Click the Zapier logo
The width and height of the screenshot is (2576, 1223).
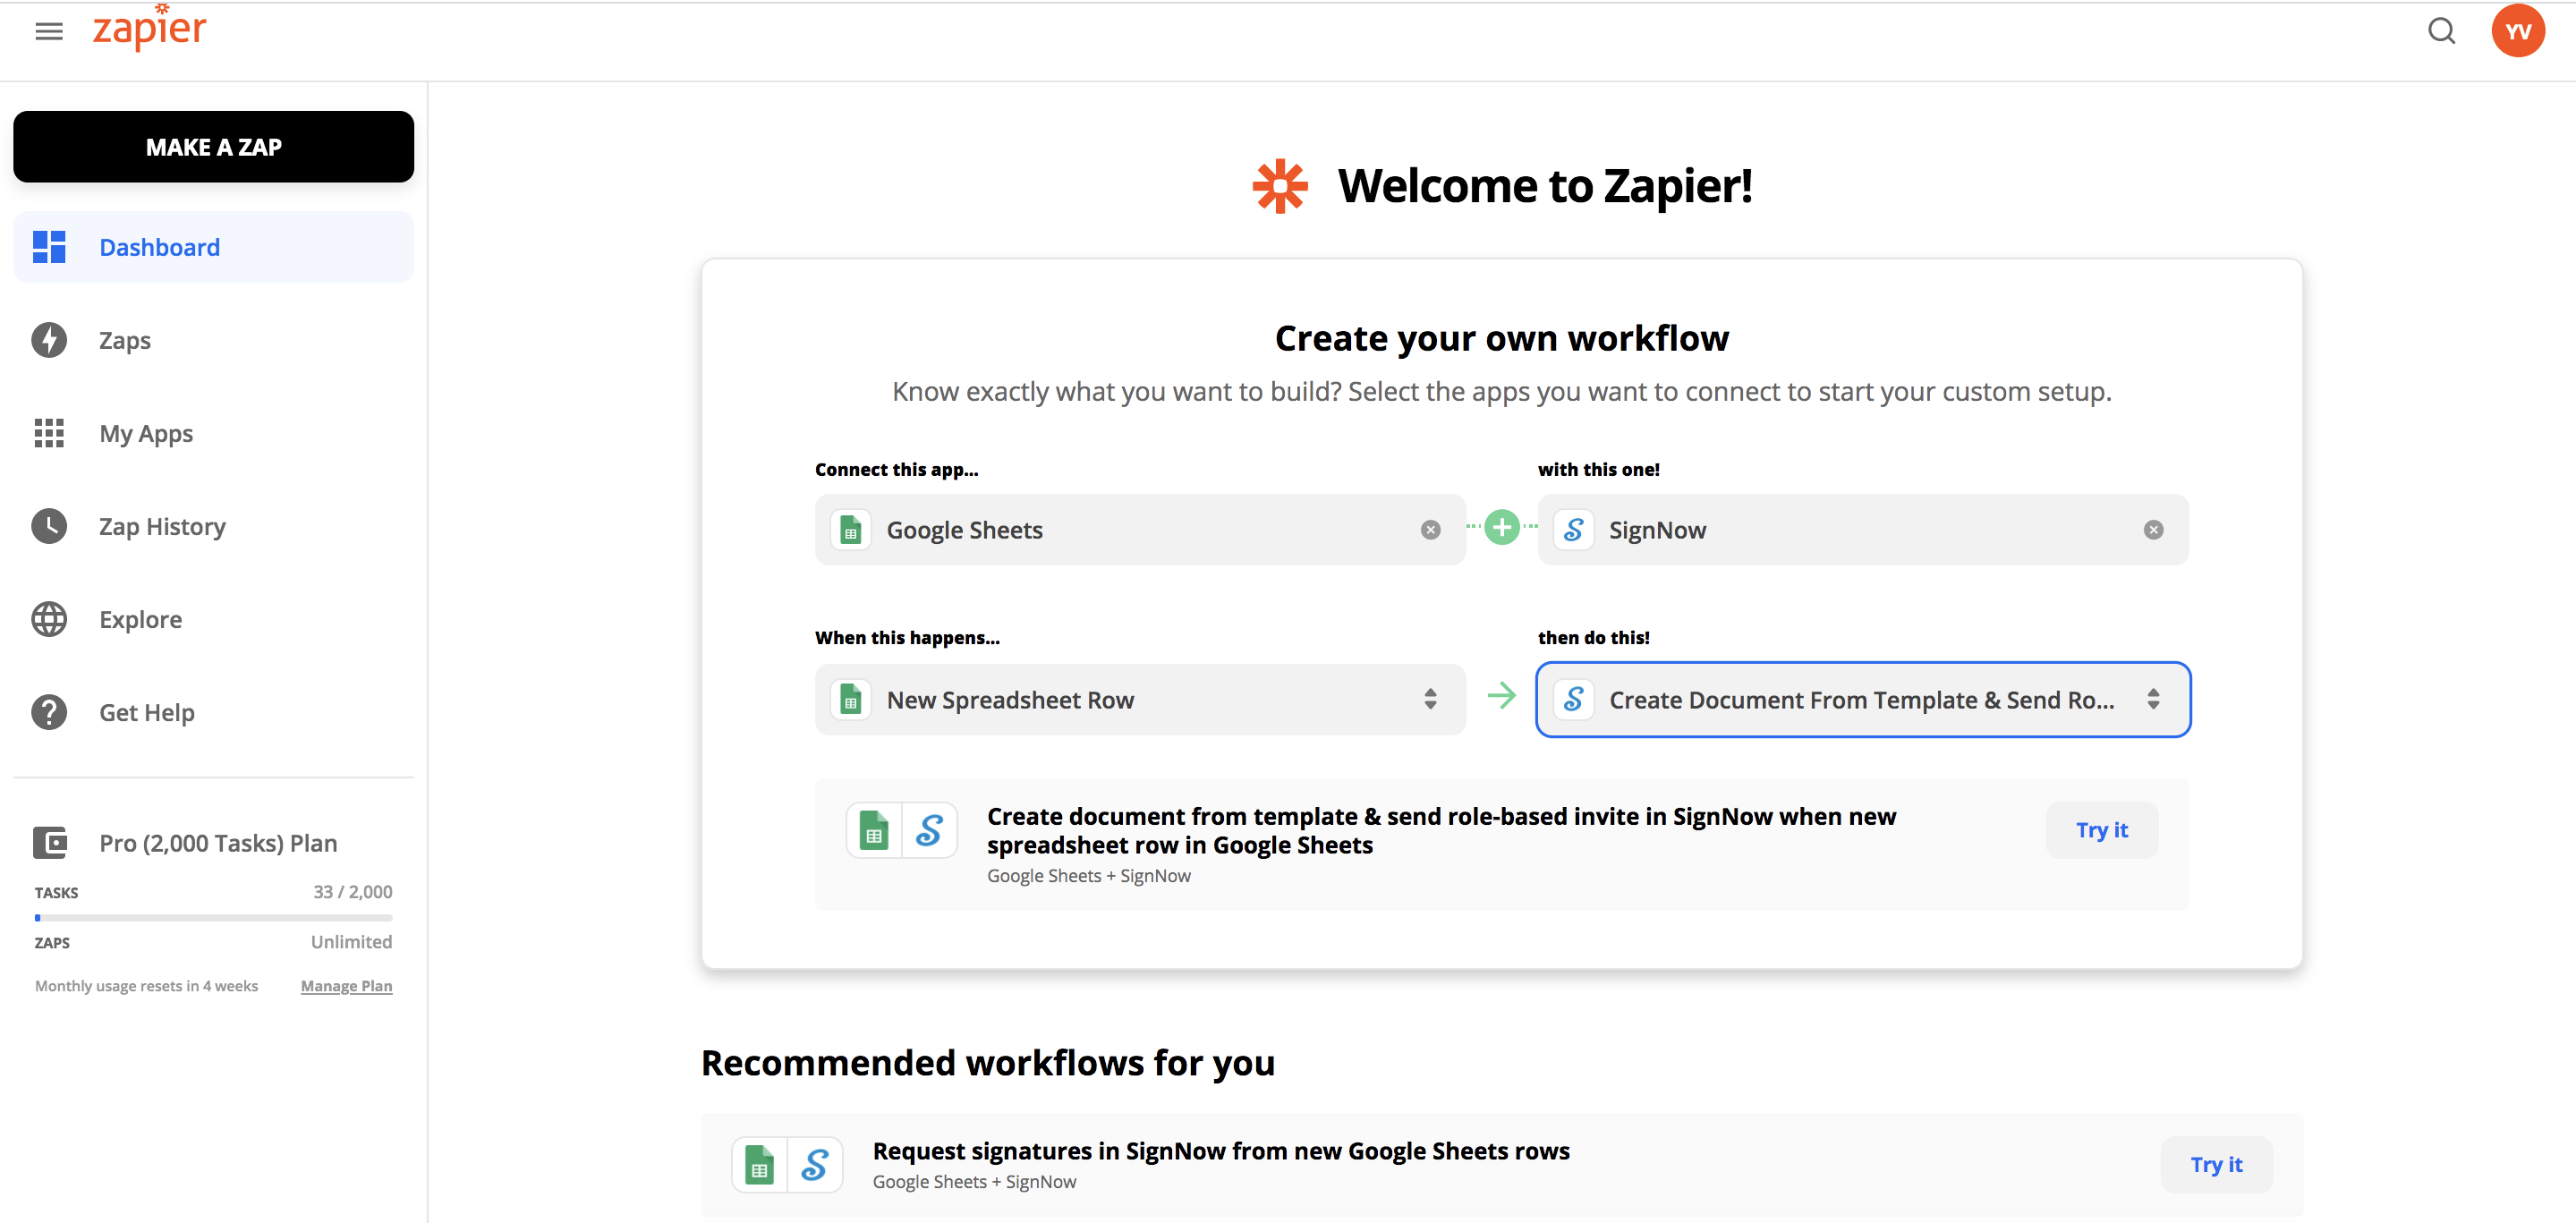150,30
